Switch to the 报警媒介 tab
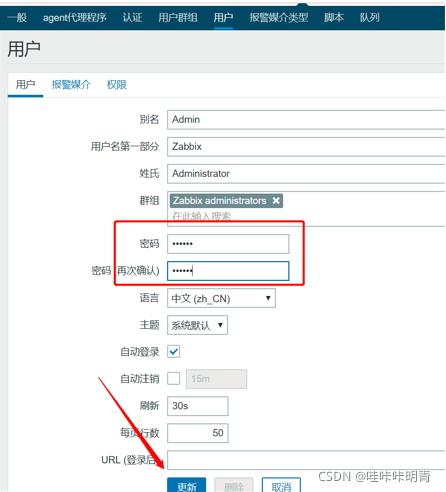This screenshot has height=492, width=446. pos(71,85)
